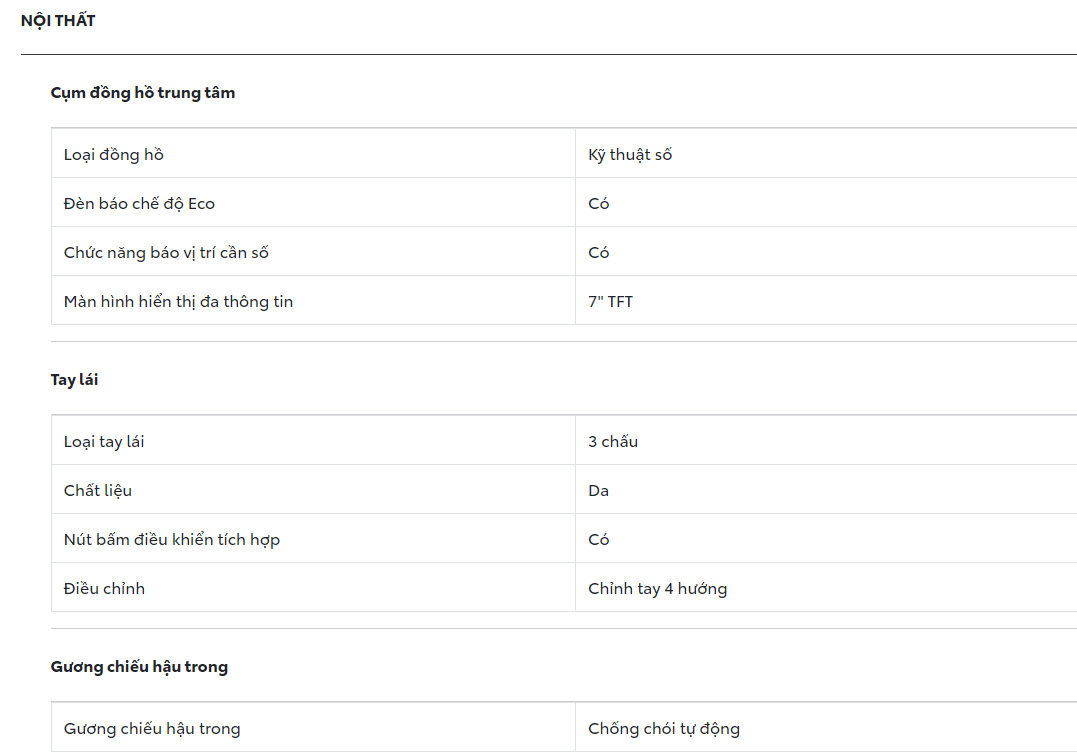Click the Đèn báo chế độ Eco label
The height and width of the screenshot is (752, 1077).
coord(139,204)
